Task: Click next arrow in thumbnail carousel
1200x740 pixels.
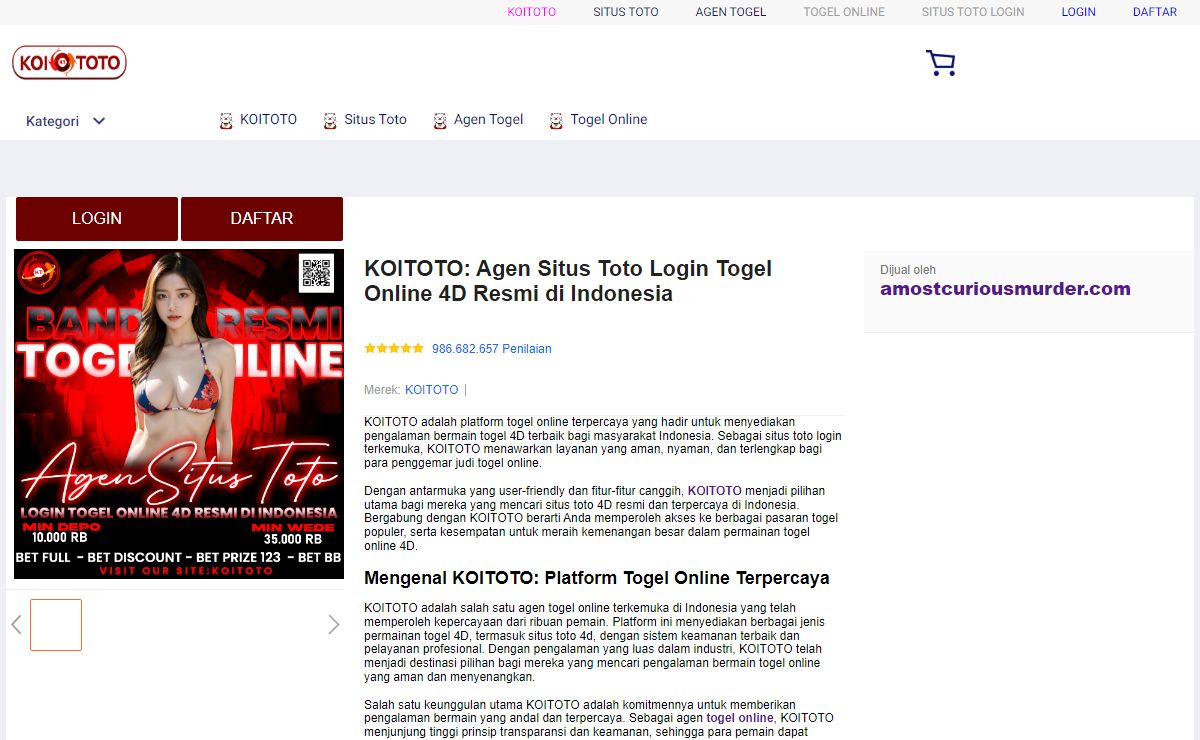Action: point(334,625)
